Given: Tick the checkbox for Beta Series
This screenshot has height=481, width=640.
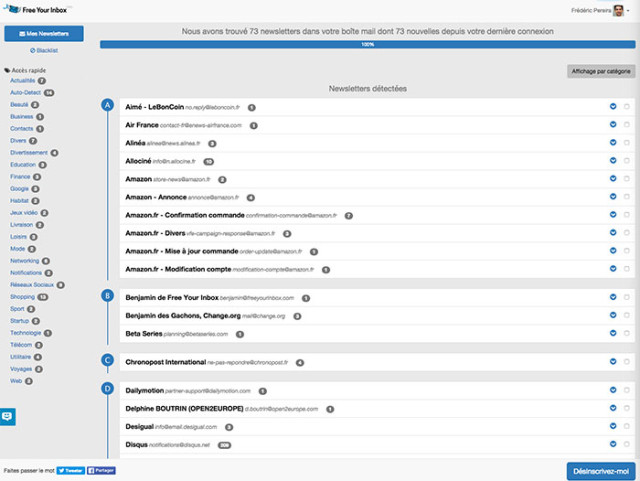Looking at the screenshot, I should 627,333.
